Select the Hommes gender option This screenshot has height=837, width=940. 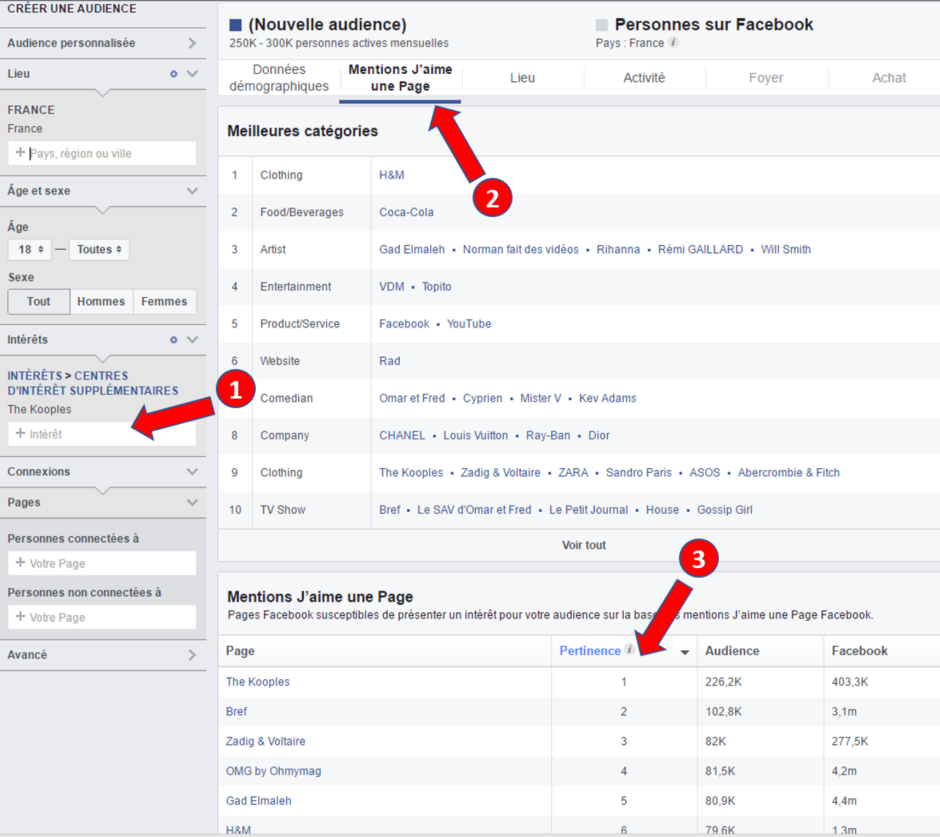[101, 302]
